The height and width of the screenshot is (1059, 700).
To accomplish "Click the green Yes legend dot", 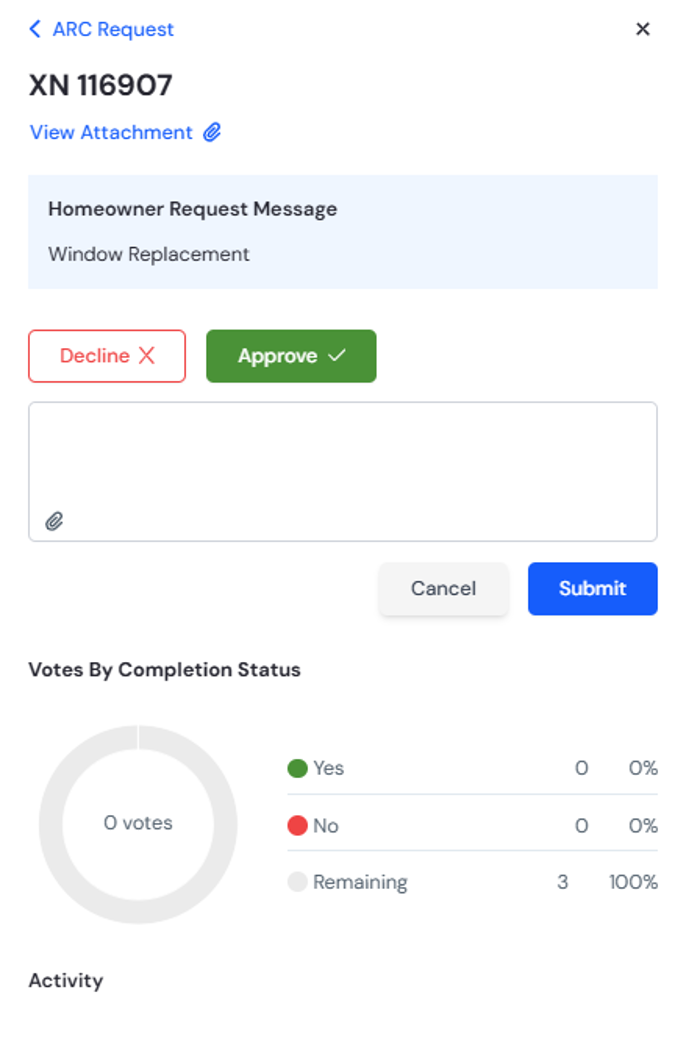I will 297,768.
